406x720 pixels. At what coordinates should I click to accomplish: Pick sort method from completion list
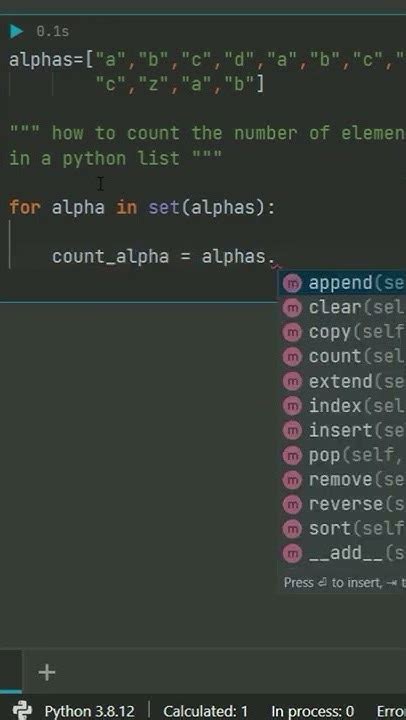point(342,529)
